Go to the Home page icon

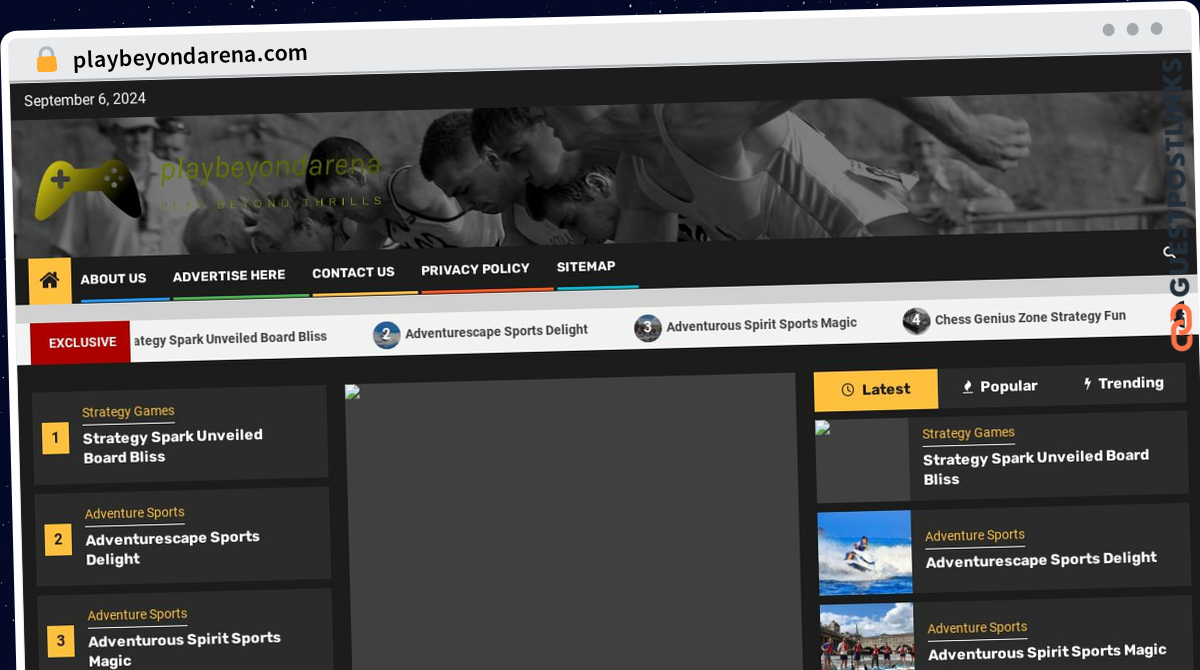point(50,281)
